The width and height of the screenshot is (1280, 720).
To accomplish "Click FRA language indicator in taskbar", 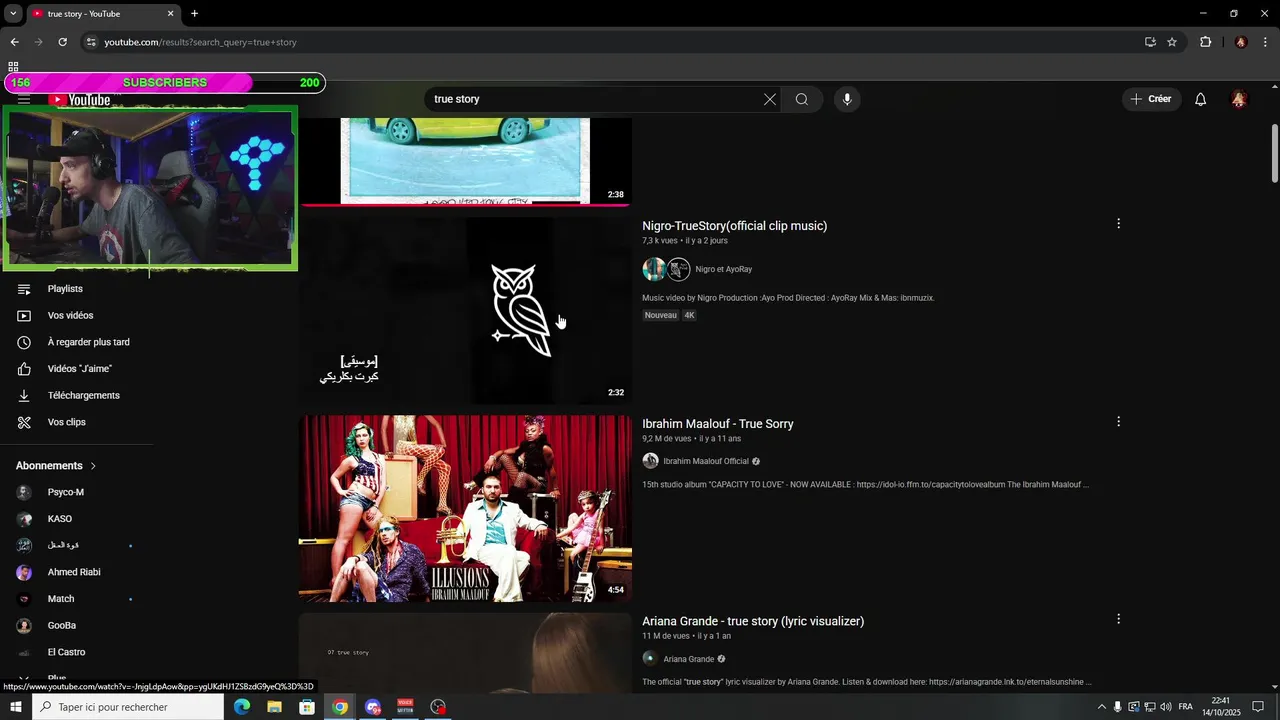I will point(1185,707).
